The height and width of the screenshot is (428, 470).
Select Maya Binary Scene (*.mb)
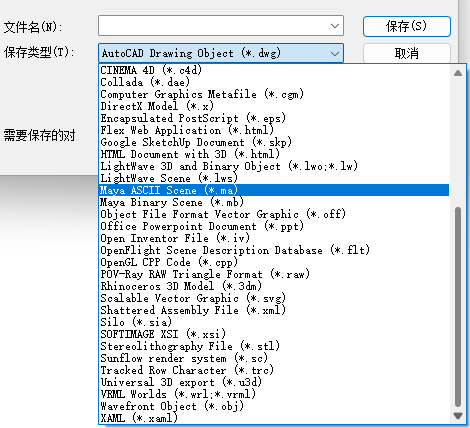click(274, 202)
